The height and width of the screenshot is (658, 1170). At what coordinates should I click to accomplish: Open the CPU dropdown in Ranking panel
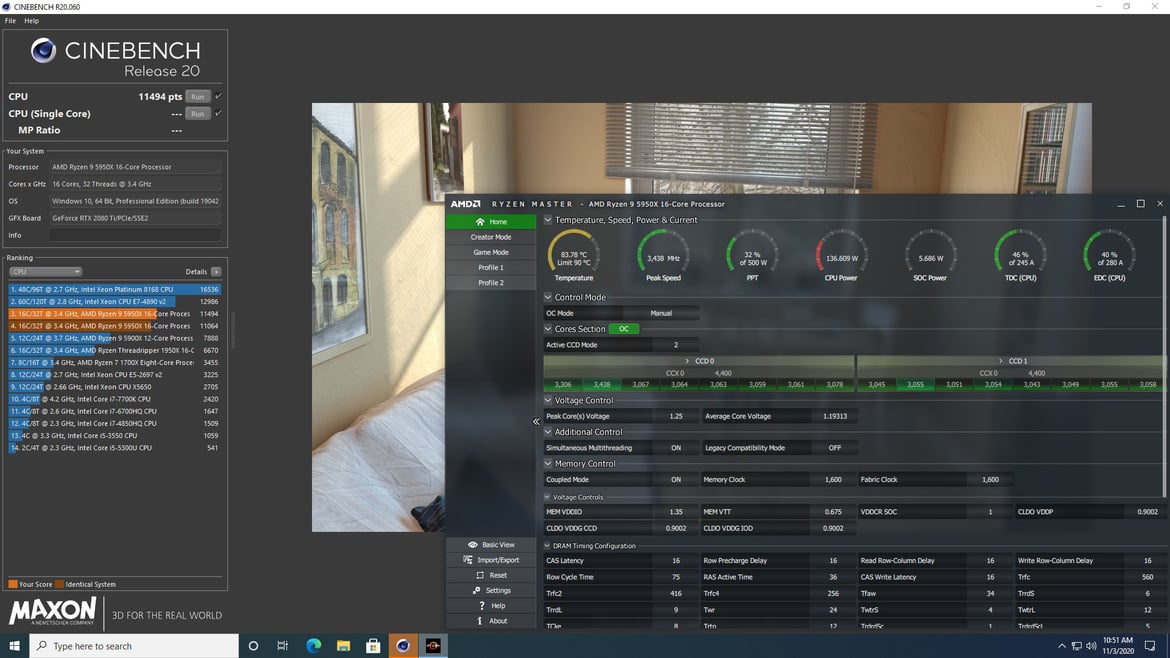pos(45,272)
